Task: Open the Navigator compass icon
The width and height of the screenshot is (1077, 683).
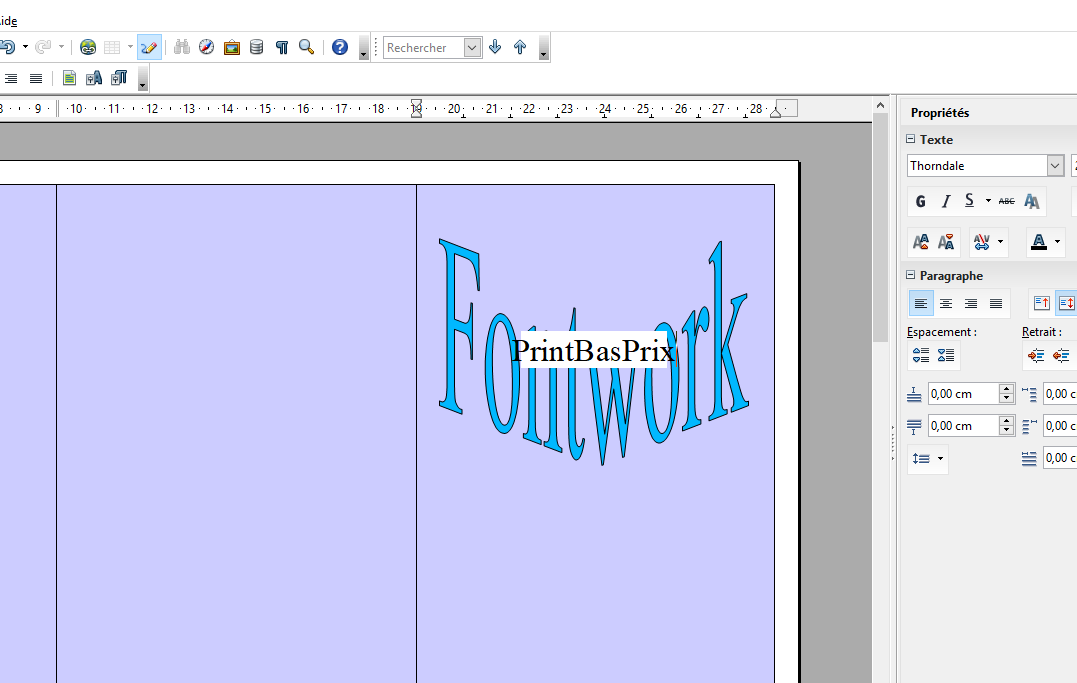Action: [x=206, y=47]
